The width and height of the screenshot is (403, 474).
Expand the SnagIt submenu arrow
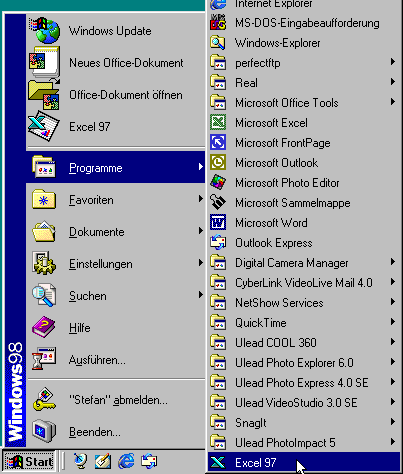pos(393,422)
